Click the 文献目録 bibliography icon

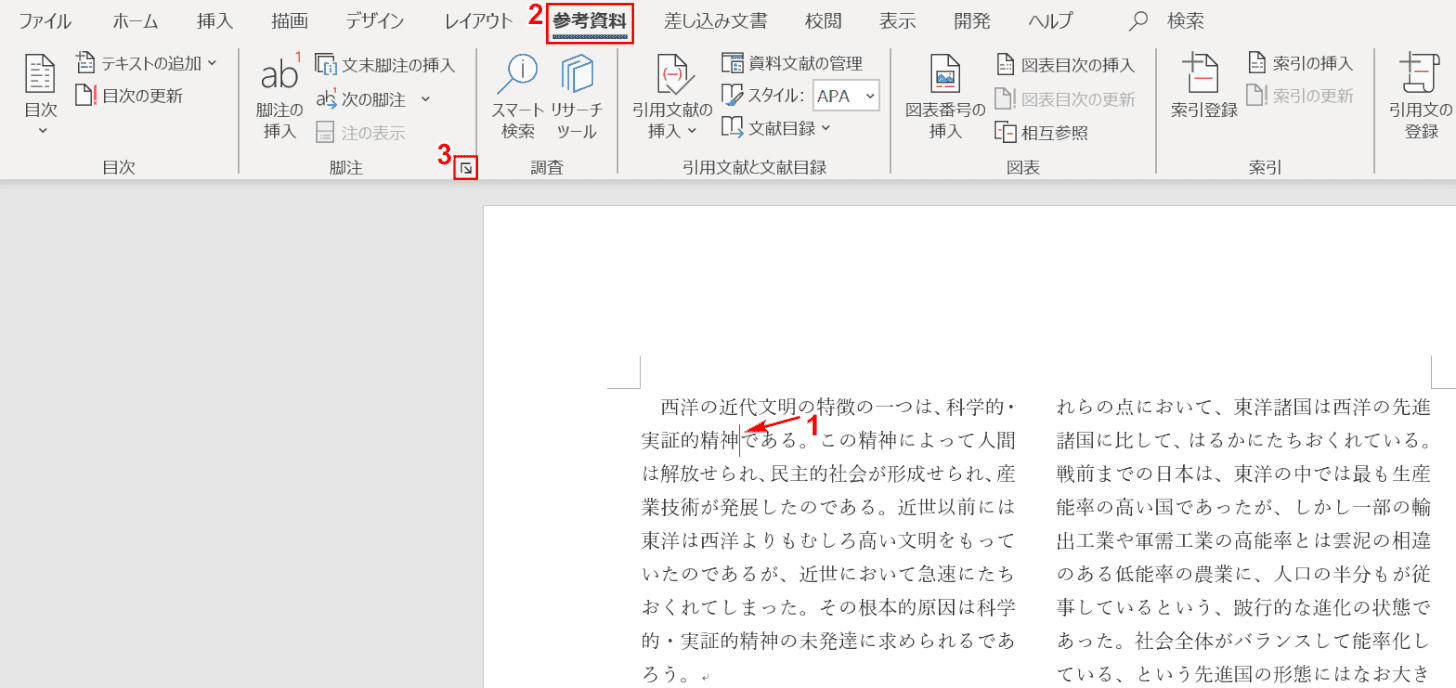[733, 128]
